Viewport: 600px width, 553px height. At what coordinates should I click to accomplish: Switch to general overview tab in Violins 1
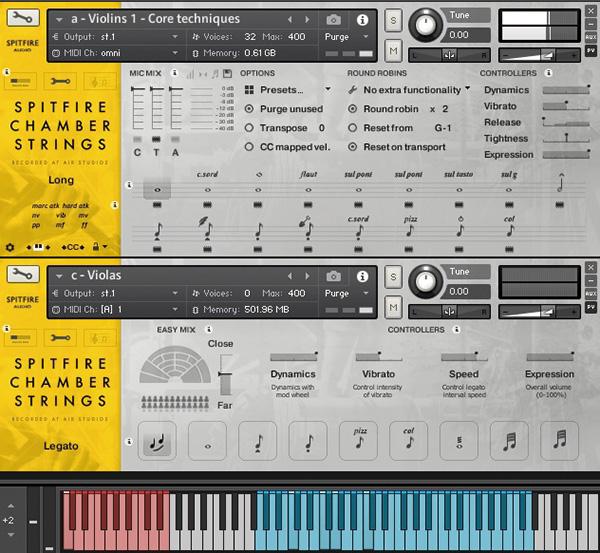tap(21, 81)
